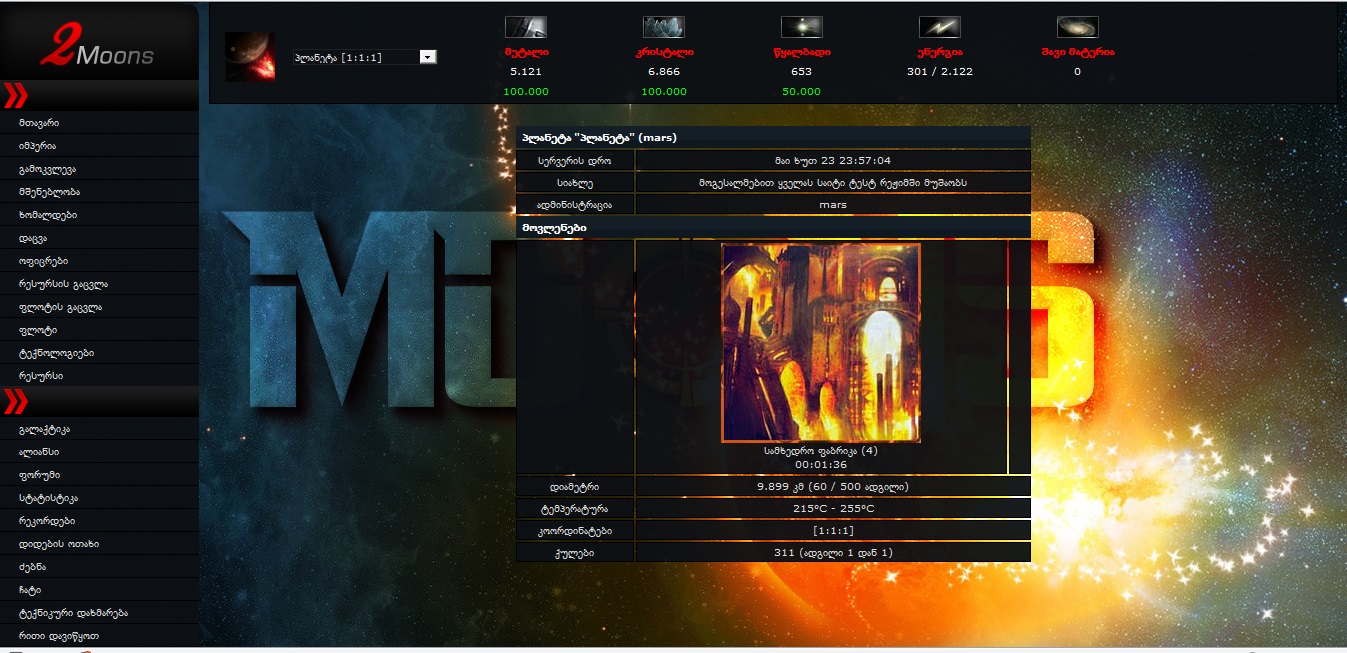Click the deuterium amount 653
The height and width of the screenshot is (653, 1347).
(801, 72)
